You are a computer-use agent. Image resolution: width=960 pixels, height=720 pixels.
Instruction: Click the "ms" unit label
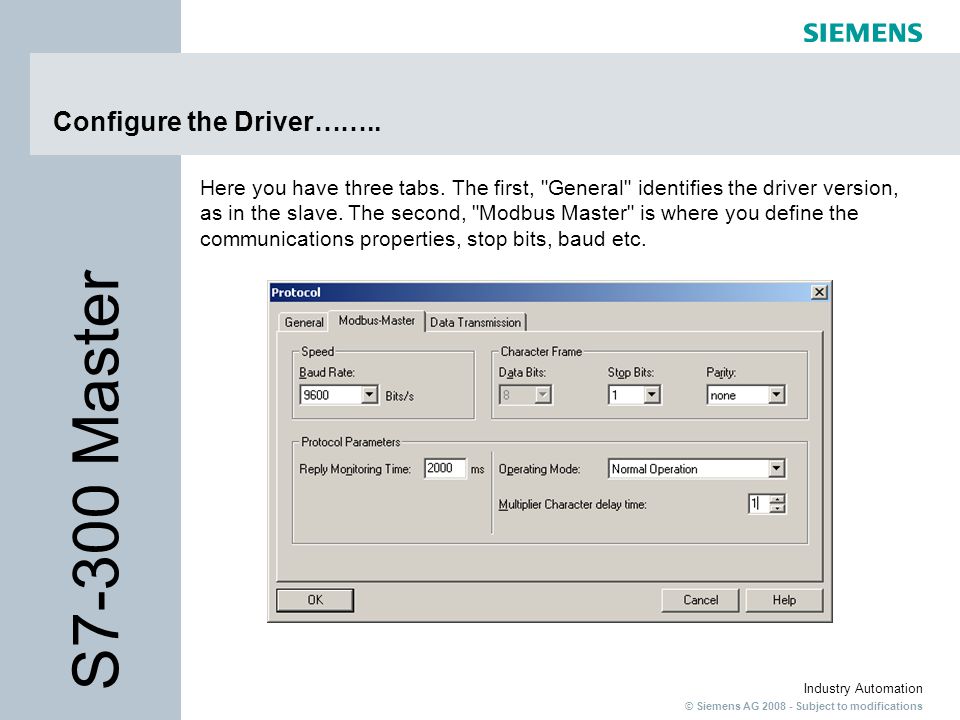coord(478,469)
